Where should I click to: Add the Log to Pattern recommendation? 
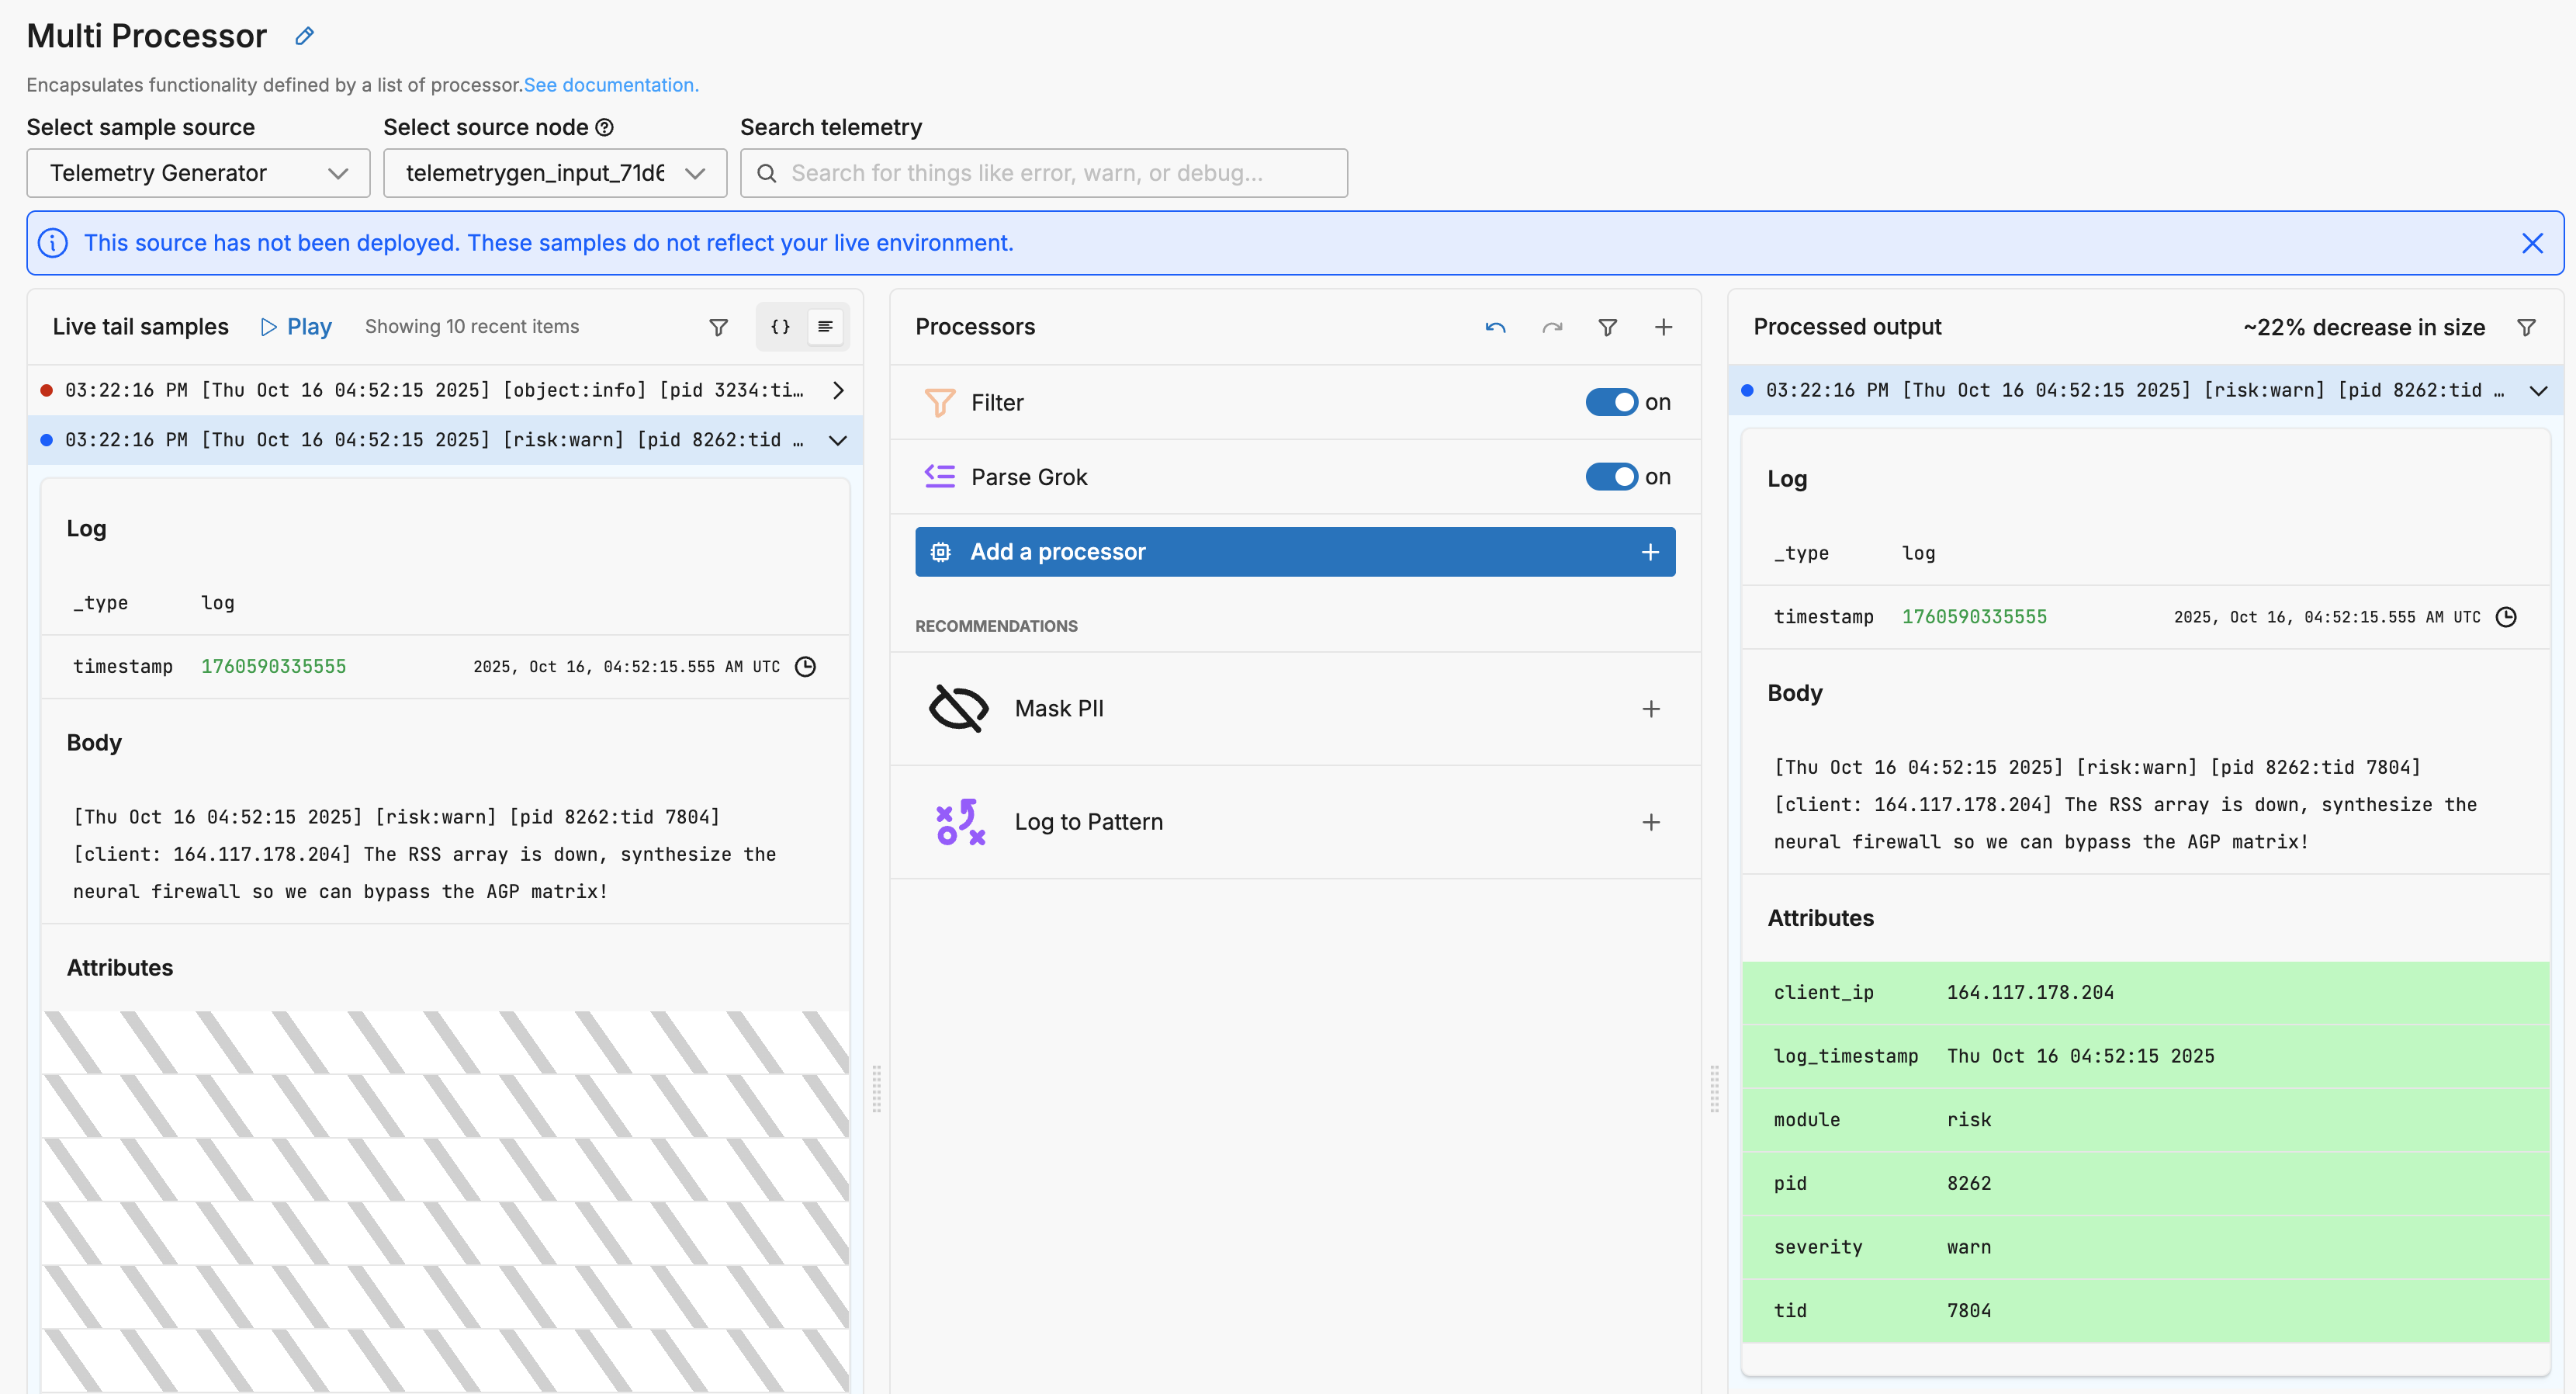(x=1650, y=822)
